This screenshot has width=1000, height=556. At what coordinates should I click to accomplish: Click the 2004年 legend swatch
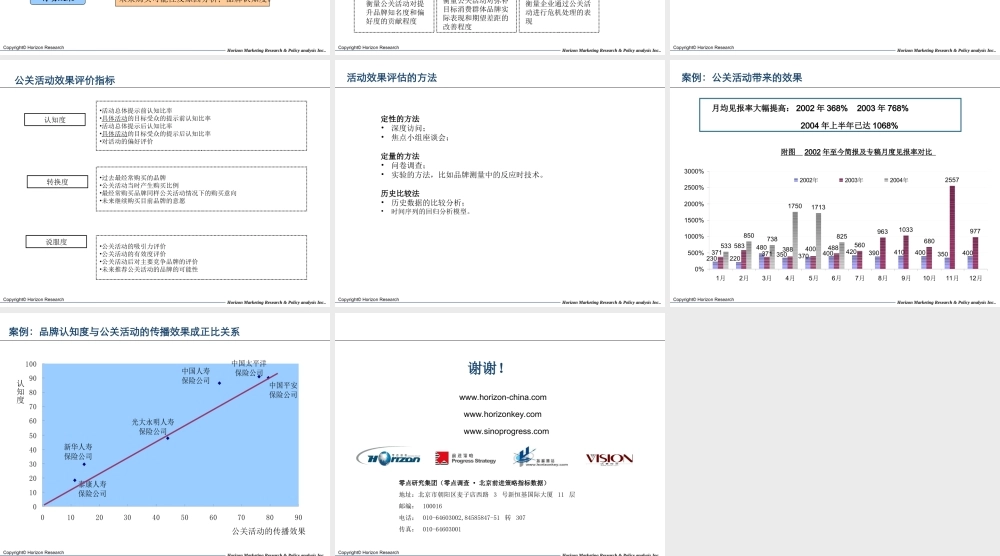[886, 180]
